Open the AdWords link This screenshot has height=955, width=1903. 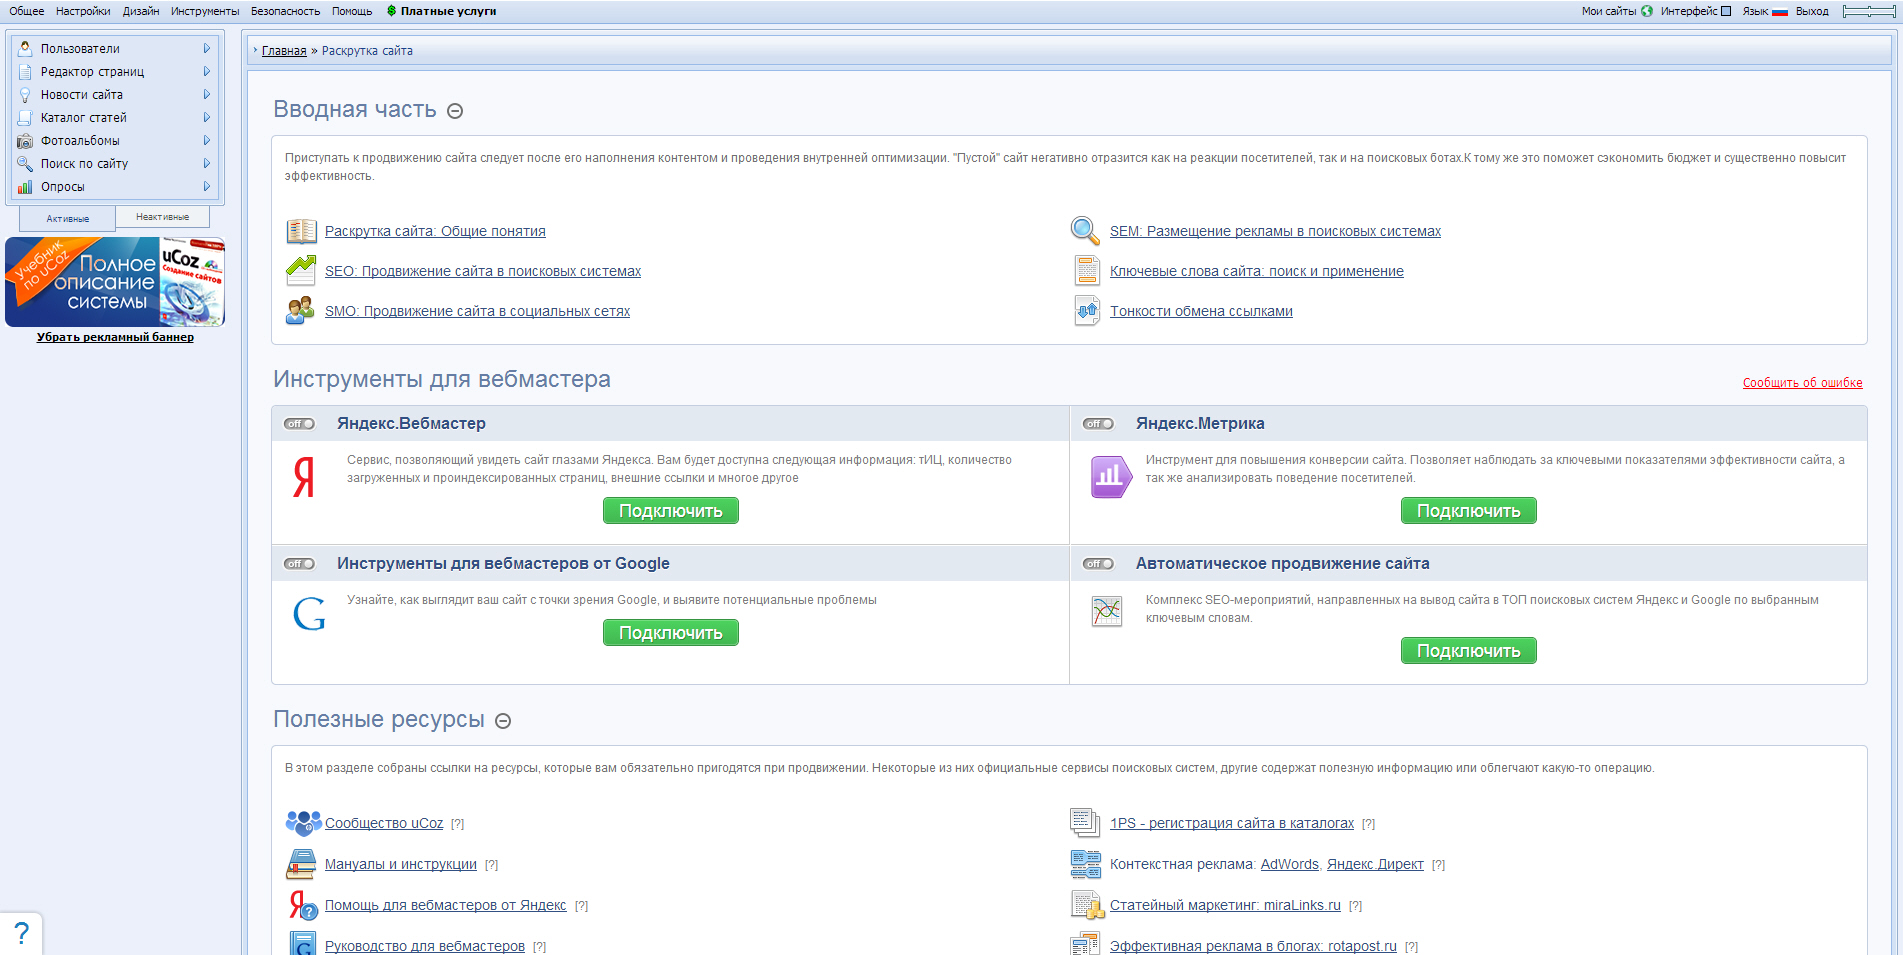pos(1289,864)
